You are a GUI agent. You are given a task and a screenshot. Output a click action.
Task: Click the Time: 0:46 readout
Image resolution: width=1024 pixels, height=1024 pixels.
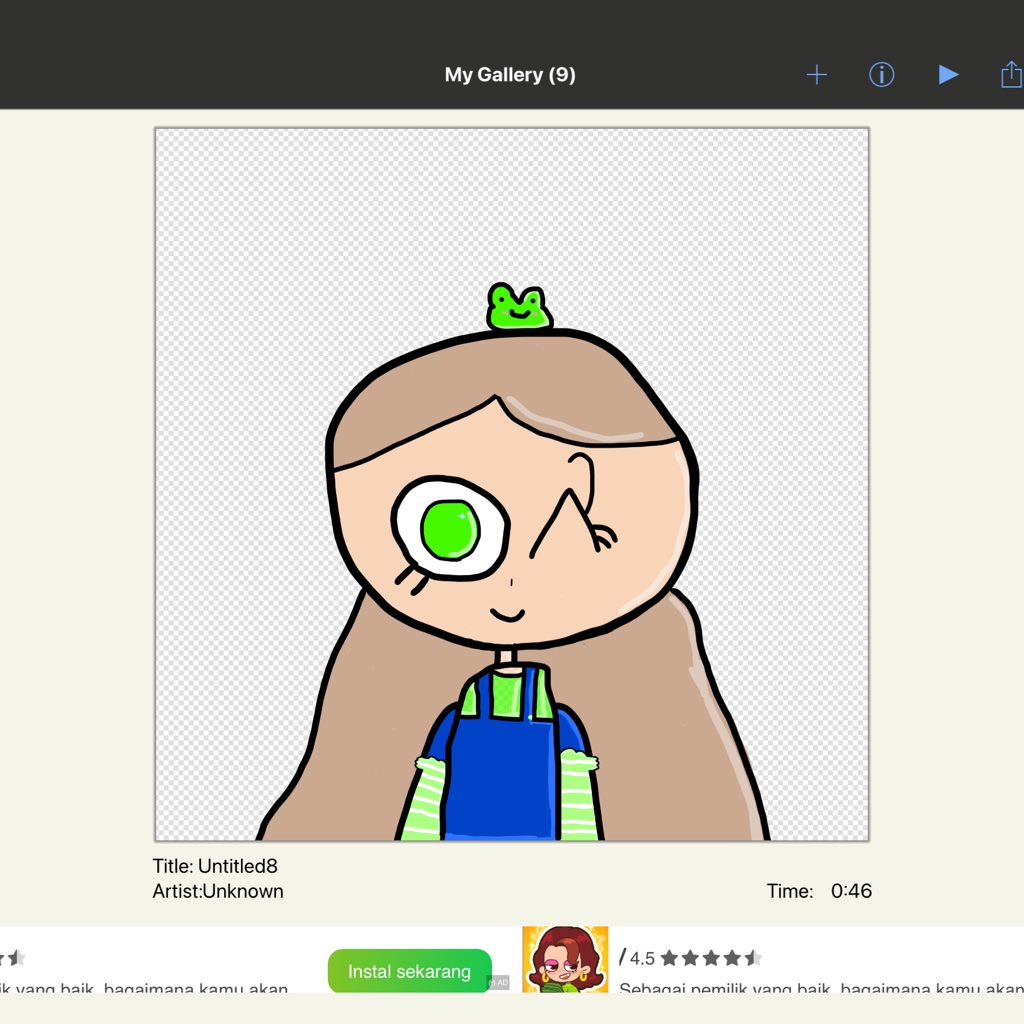tap(819, 891)
